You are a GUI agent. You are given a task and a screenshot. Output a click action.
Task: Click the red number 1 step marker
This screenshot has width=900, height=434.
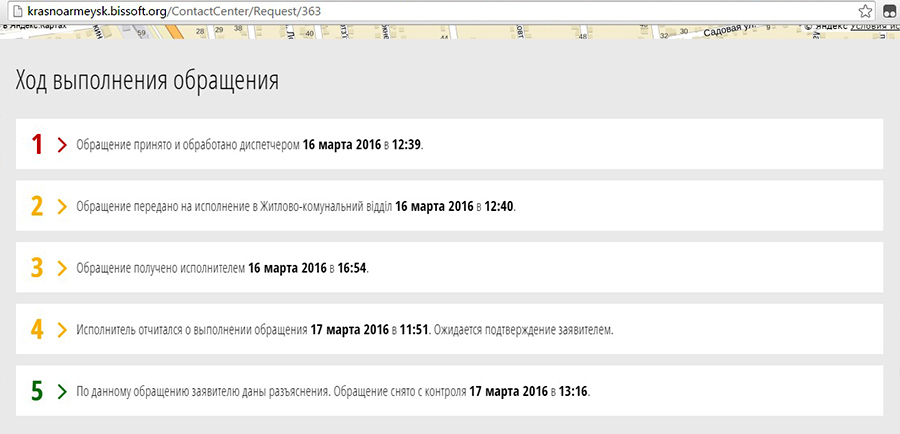[37, 145]
